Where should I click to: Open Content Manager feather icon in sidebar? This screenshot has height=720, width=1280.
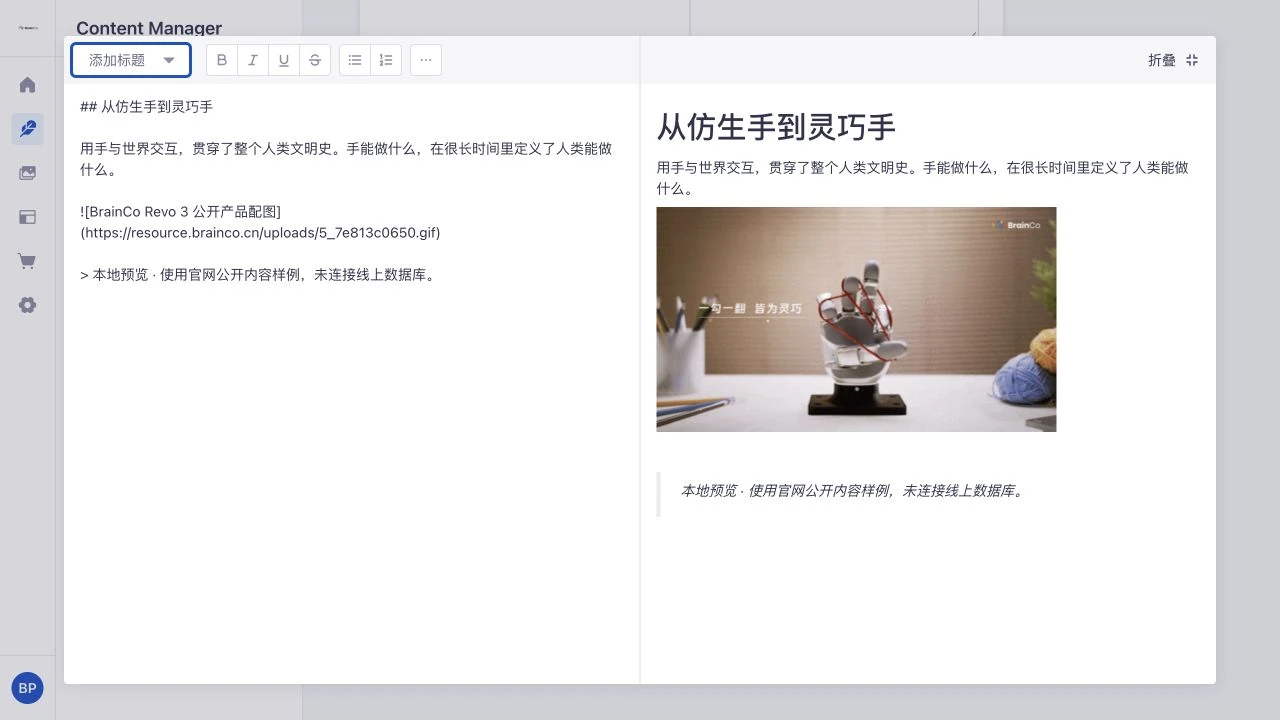[28, 129]
